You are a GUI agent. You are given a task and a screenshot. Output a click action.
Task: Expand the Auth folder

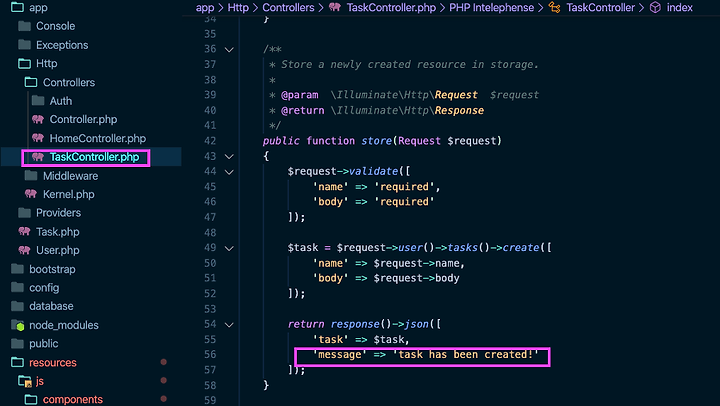tap(61, 101)
